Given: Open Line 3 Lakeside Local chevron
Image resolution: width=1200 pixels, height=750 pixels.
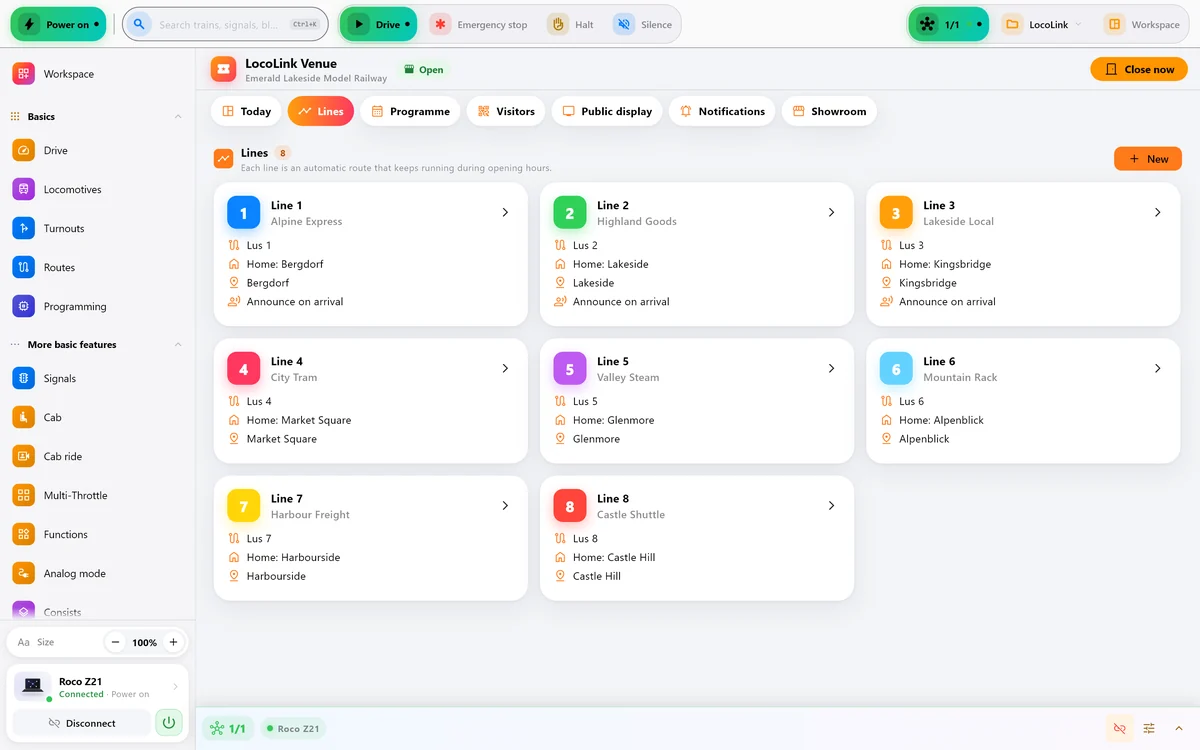Looking at the screenshot, I should coord(1157,212).
